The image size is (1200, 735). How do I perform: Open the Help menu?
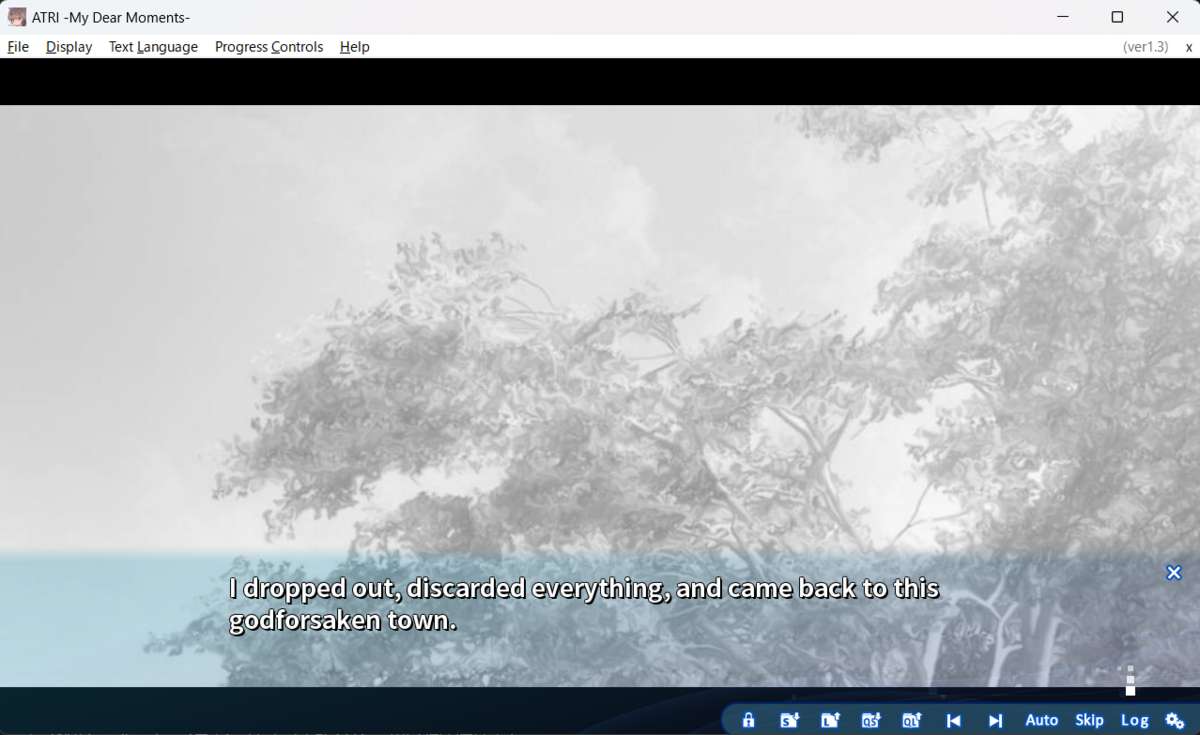point(354,47)
